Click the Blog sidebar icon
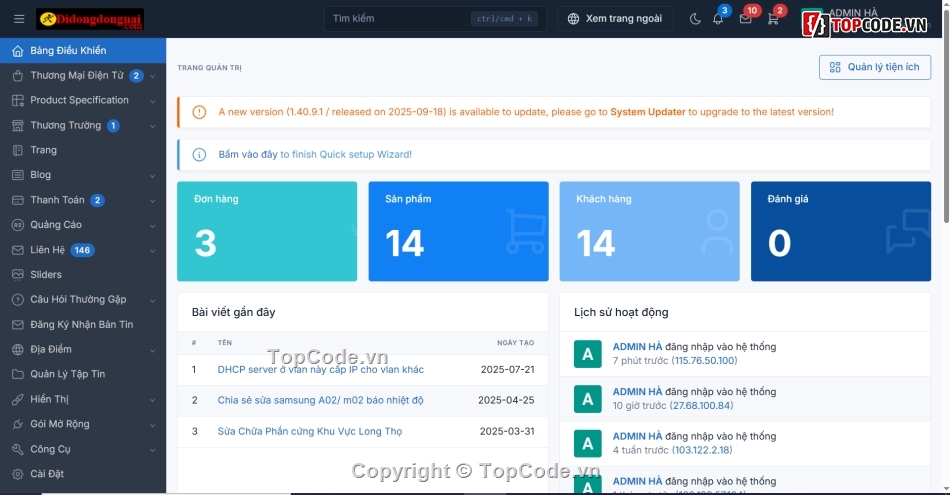The width and height of the screenshot is (950, 495). (x=18, y=175)
